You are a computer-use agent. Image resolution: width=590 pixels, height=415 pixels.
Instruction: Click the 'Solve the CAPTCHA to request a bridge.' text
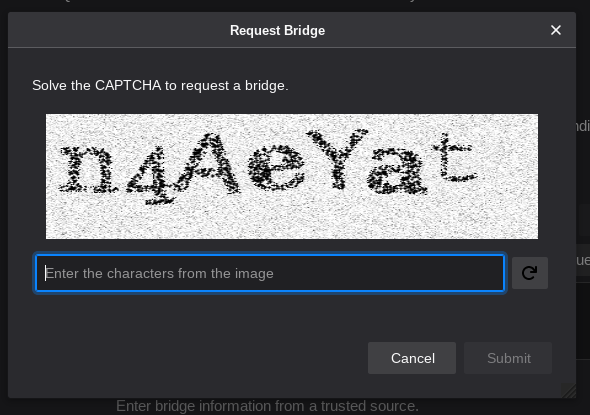pyautogui.click(x=160, y=85)
